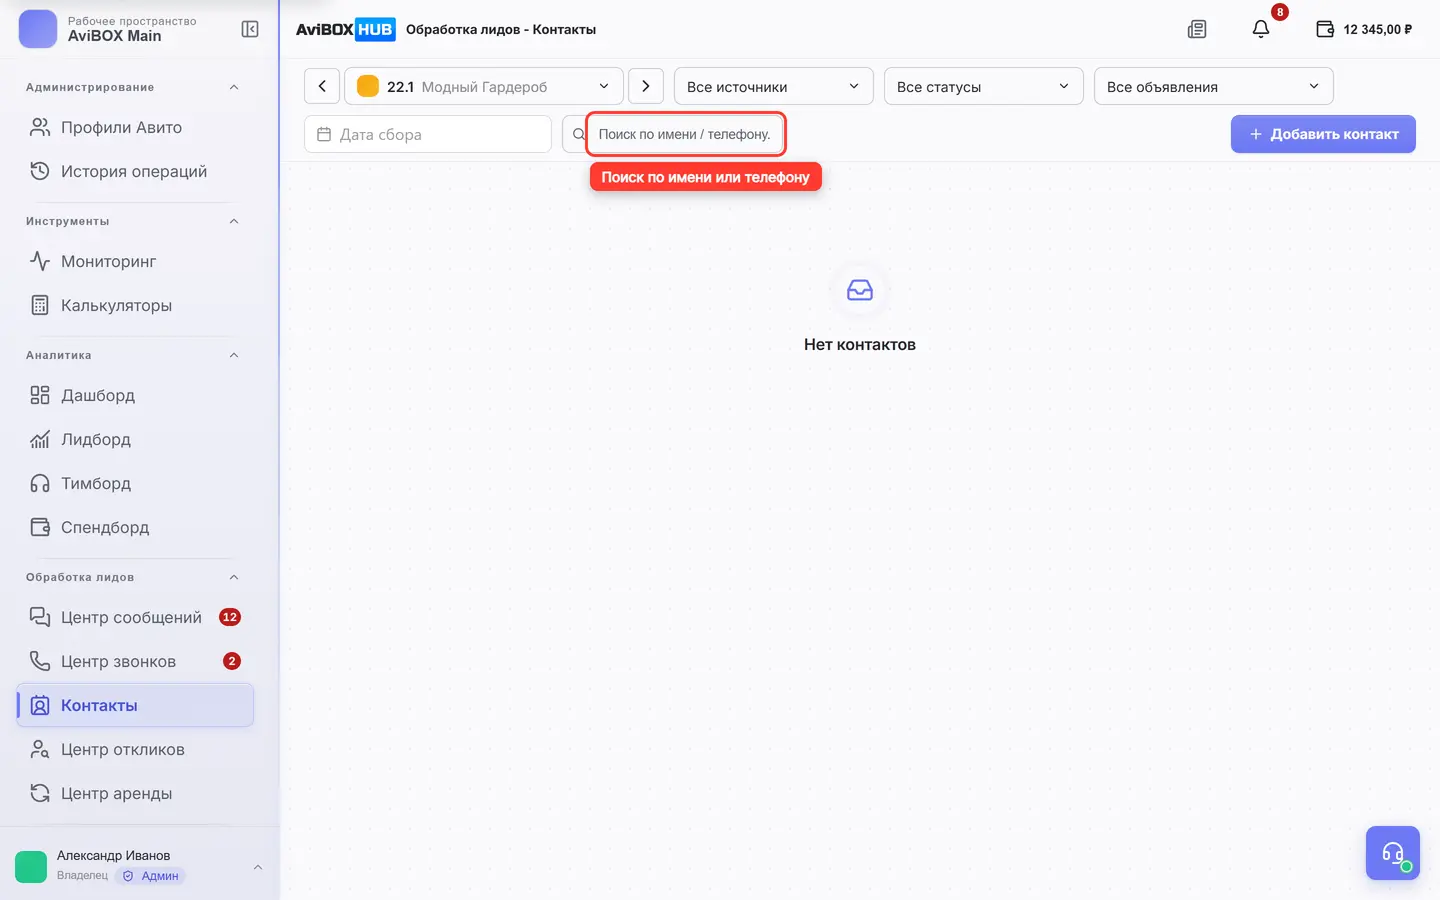Viewport: 1440px width, 900px height.
Task: Select Контакты sidebar item
Action: point(135,705)
